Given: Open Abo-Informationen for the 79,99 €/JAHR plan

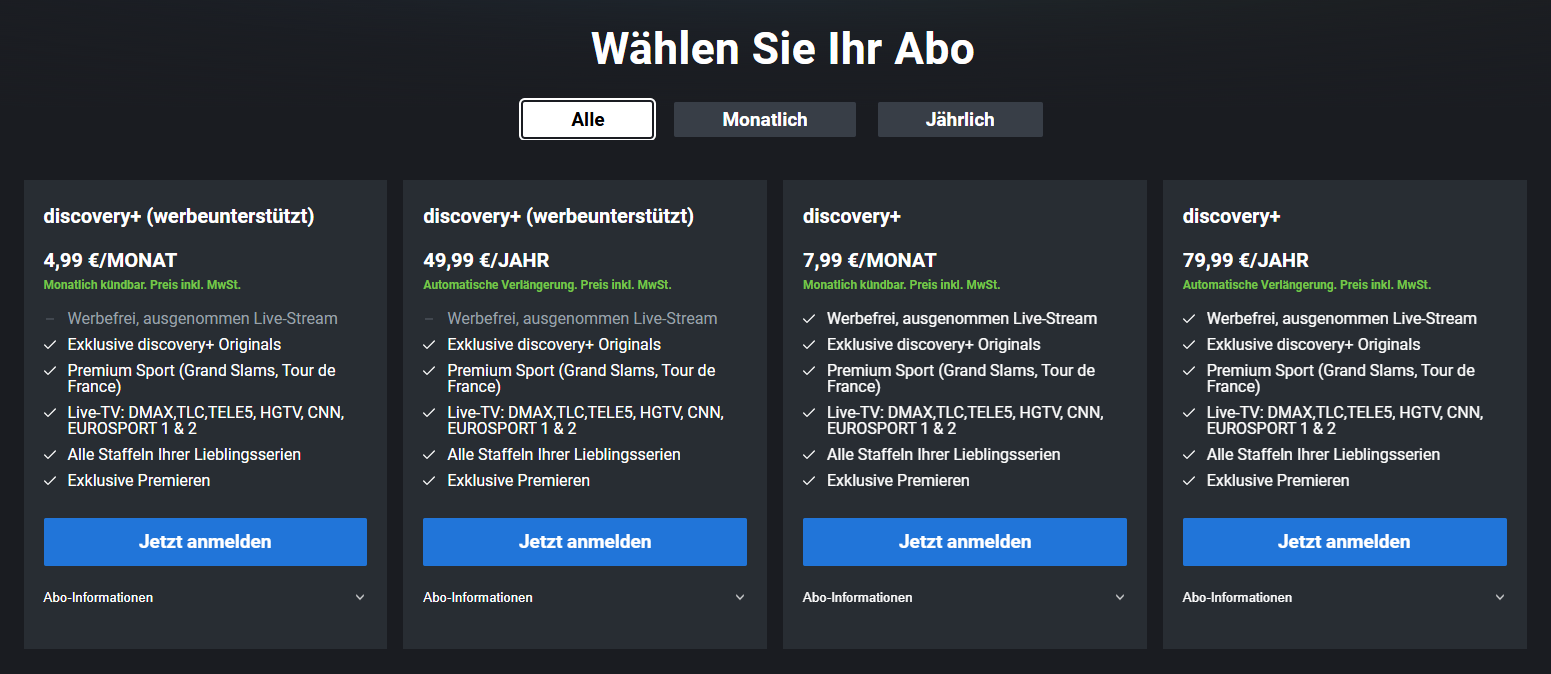Looking at the screenshot, I should point(1344,597).
